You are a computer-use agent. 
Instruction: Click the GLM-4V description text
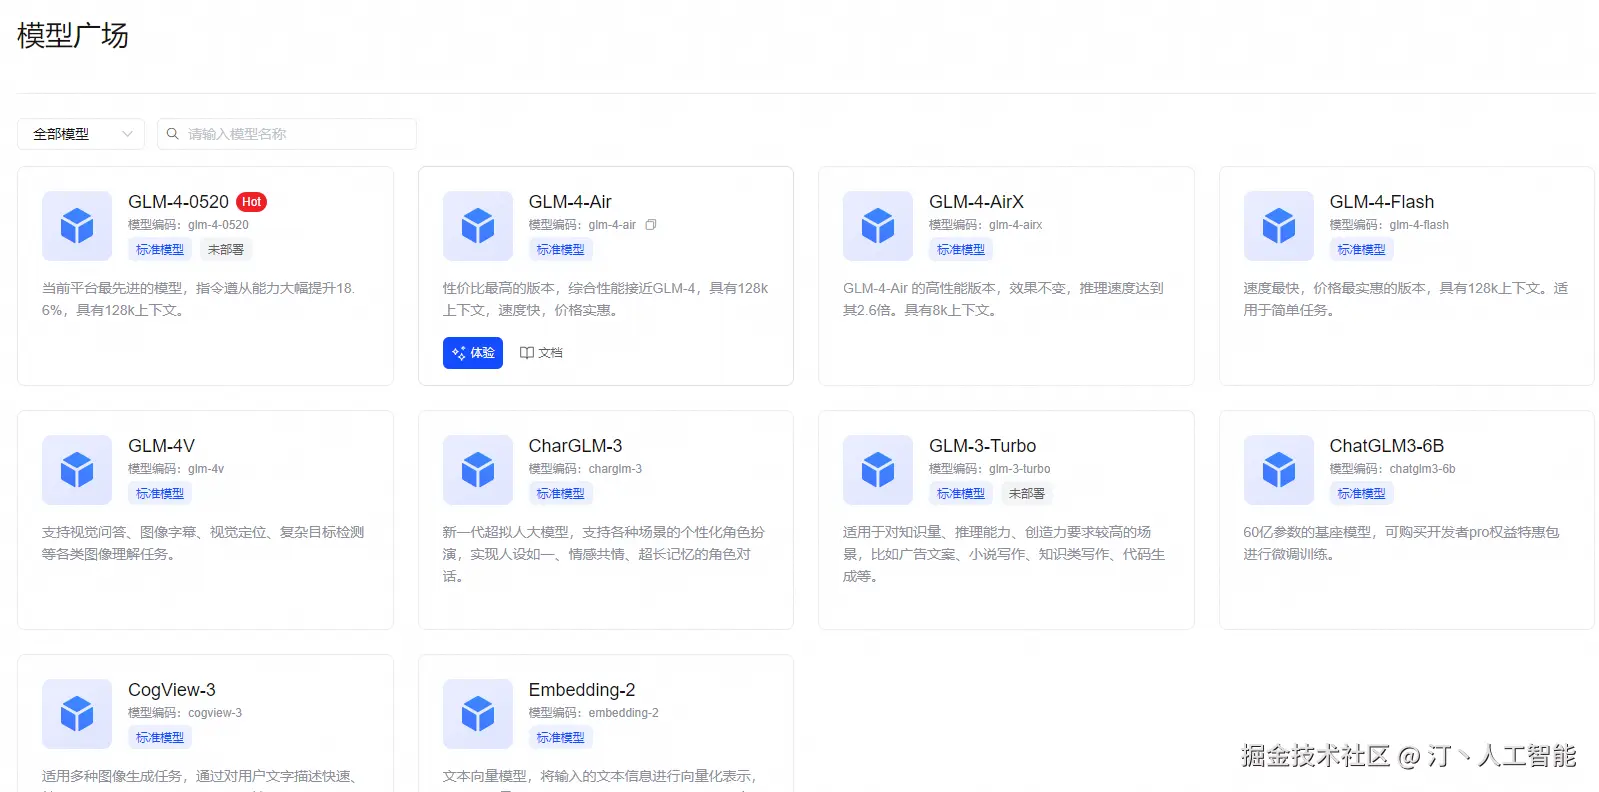click(203, 543)
